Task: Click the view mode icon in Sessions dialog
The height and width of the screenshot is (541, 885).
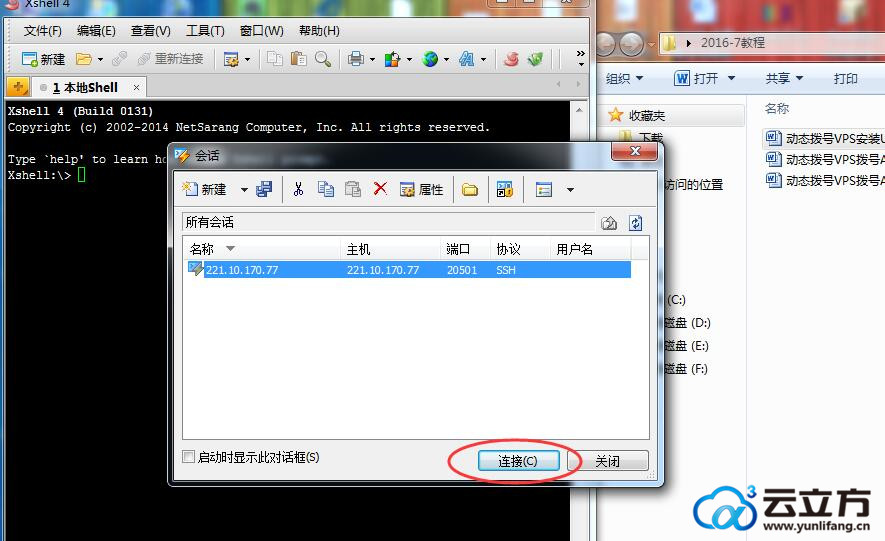Action: (x=544, y=190)
